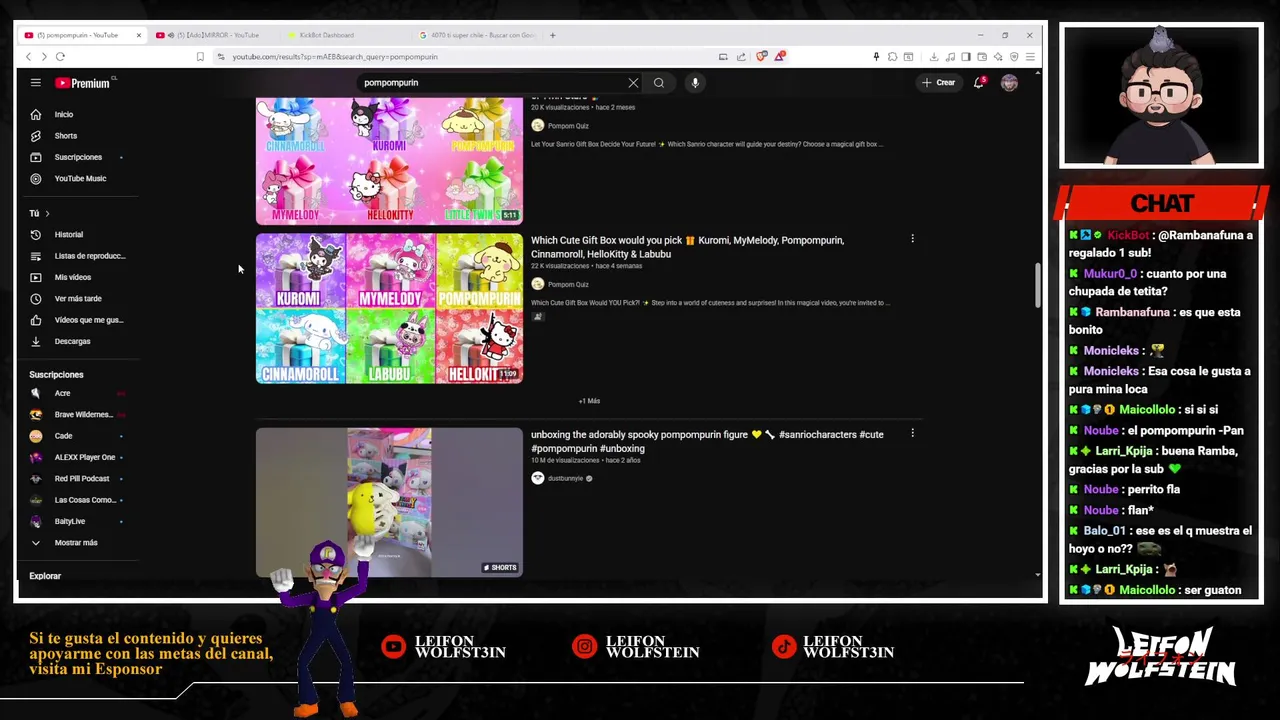Click the Brave Rewards triangle icon
Image resolution: width=1280 pixels, height=720 pixels.
pyautogui.click(x=779, y=57)
